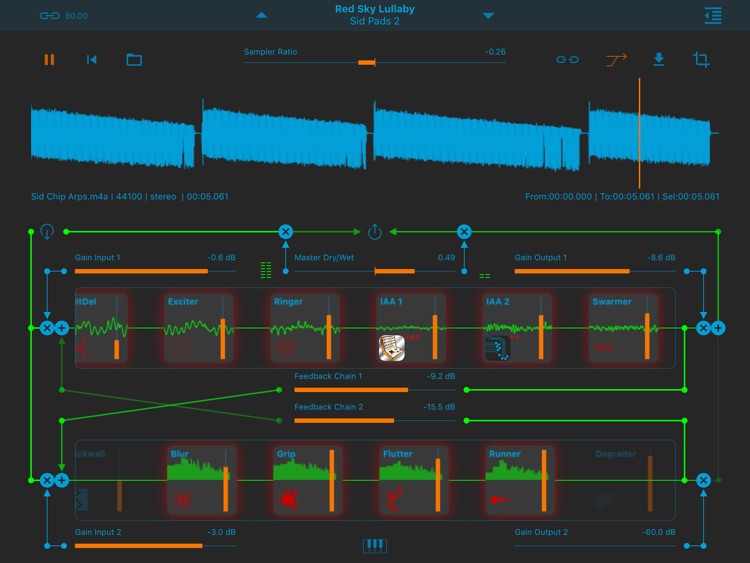Open the Grip effect module
Image resolution: width=750 pixels, height=563 pixels.
pos(308,480)
